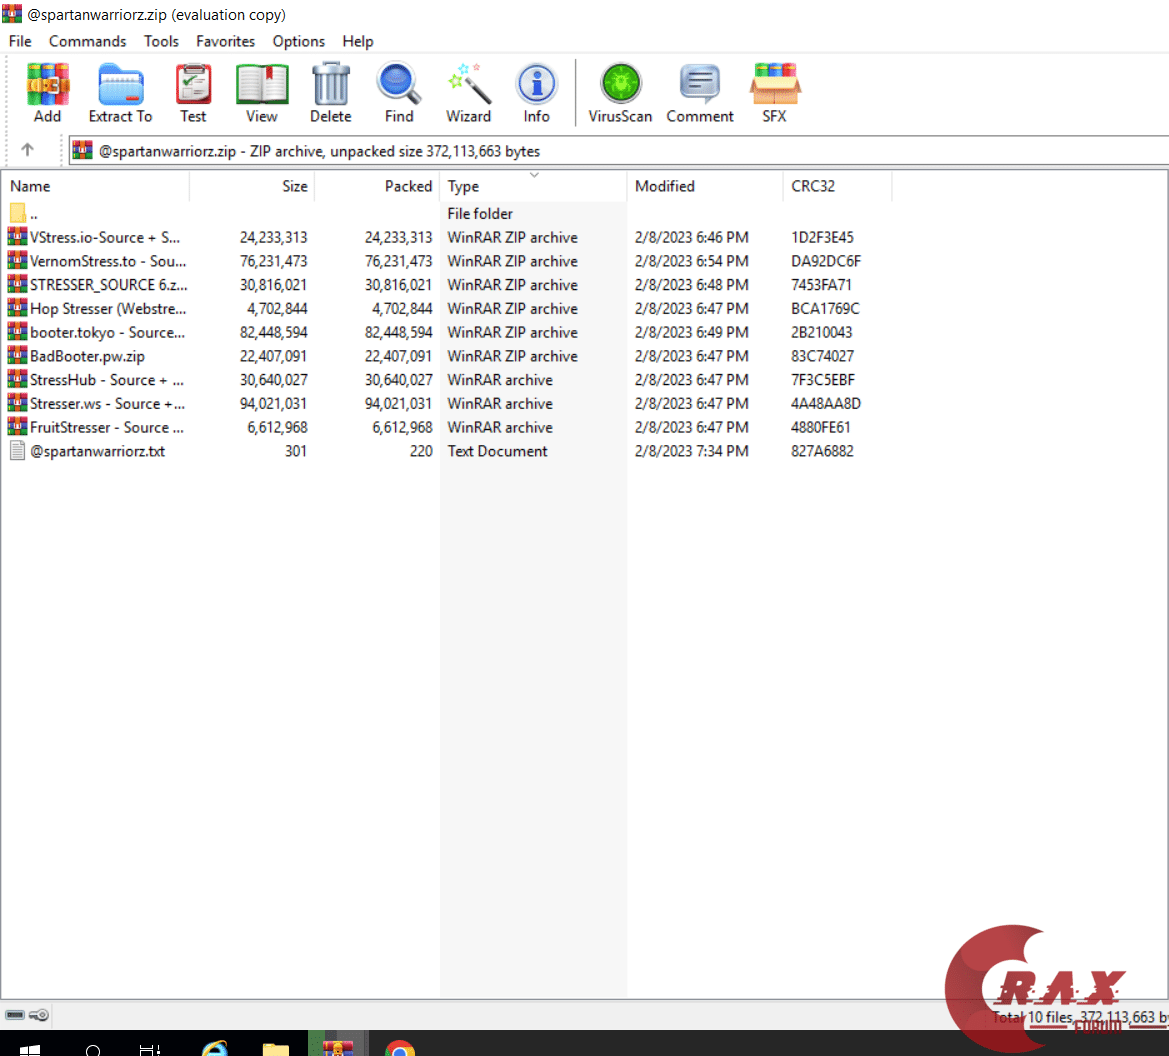
Task: Click size value 24,233,313 of VStress.io
Action: tap(274, 237)
